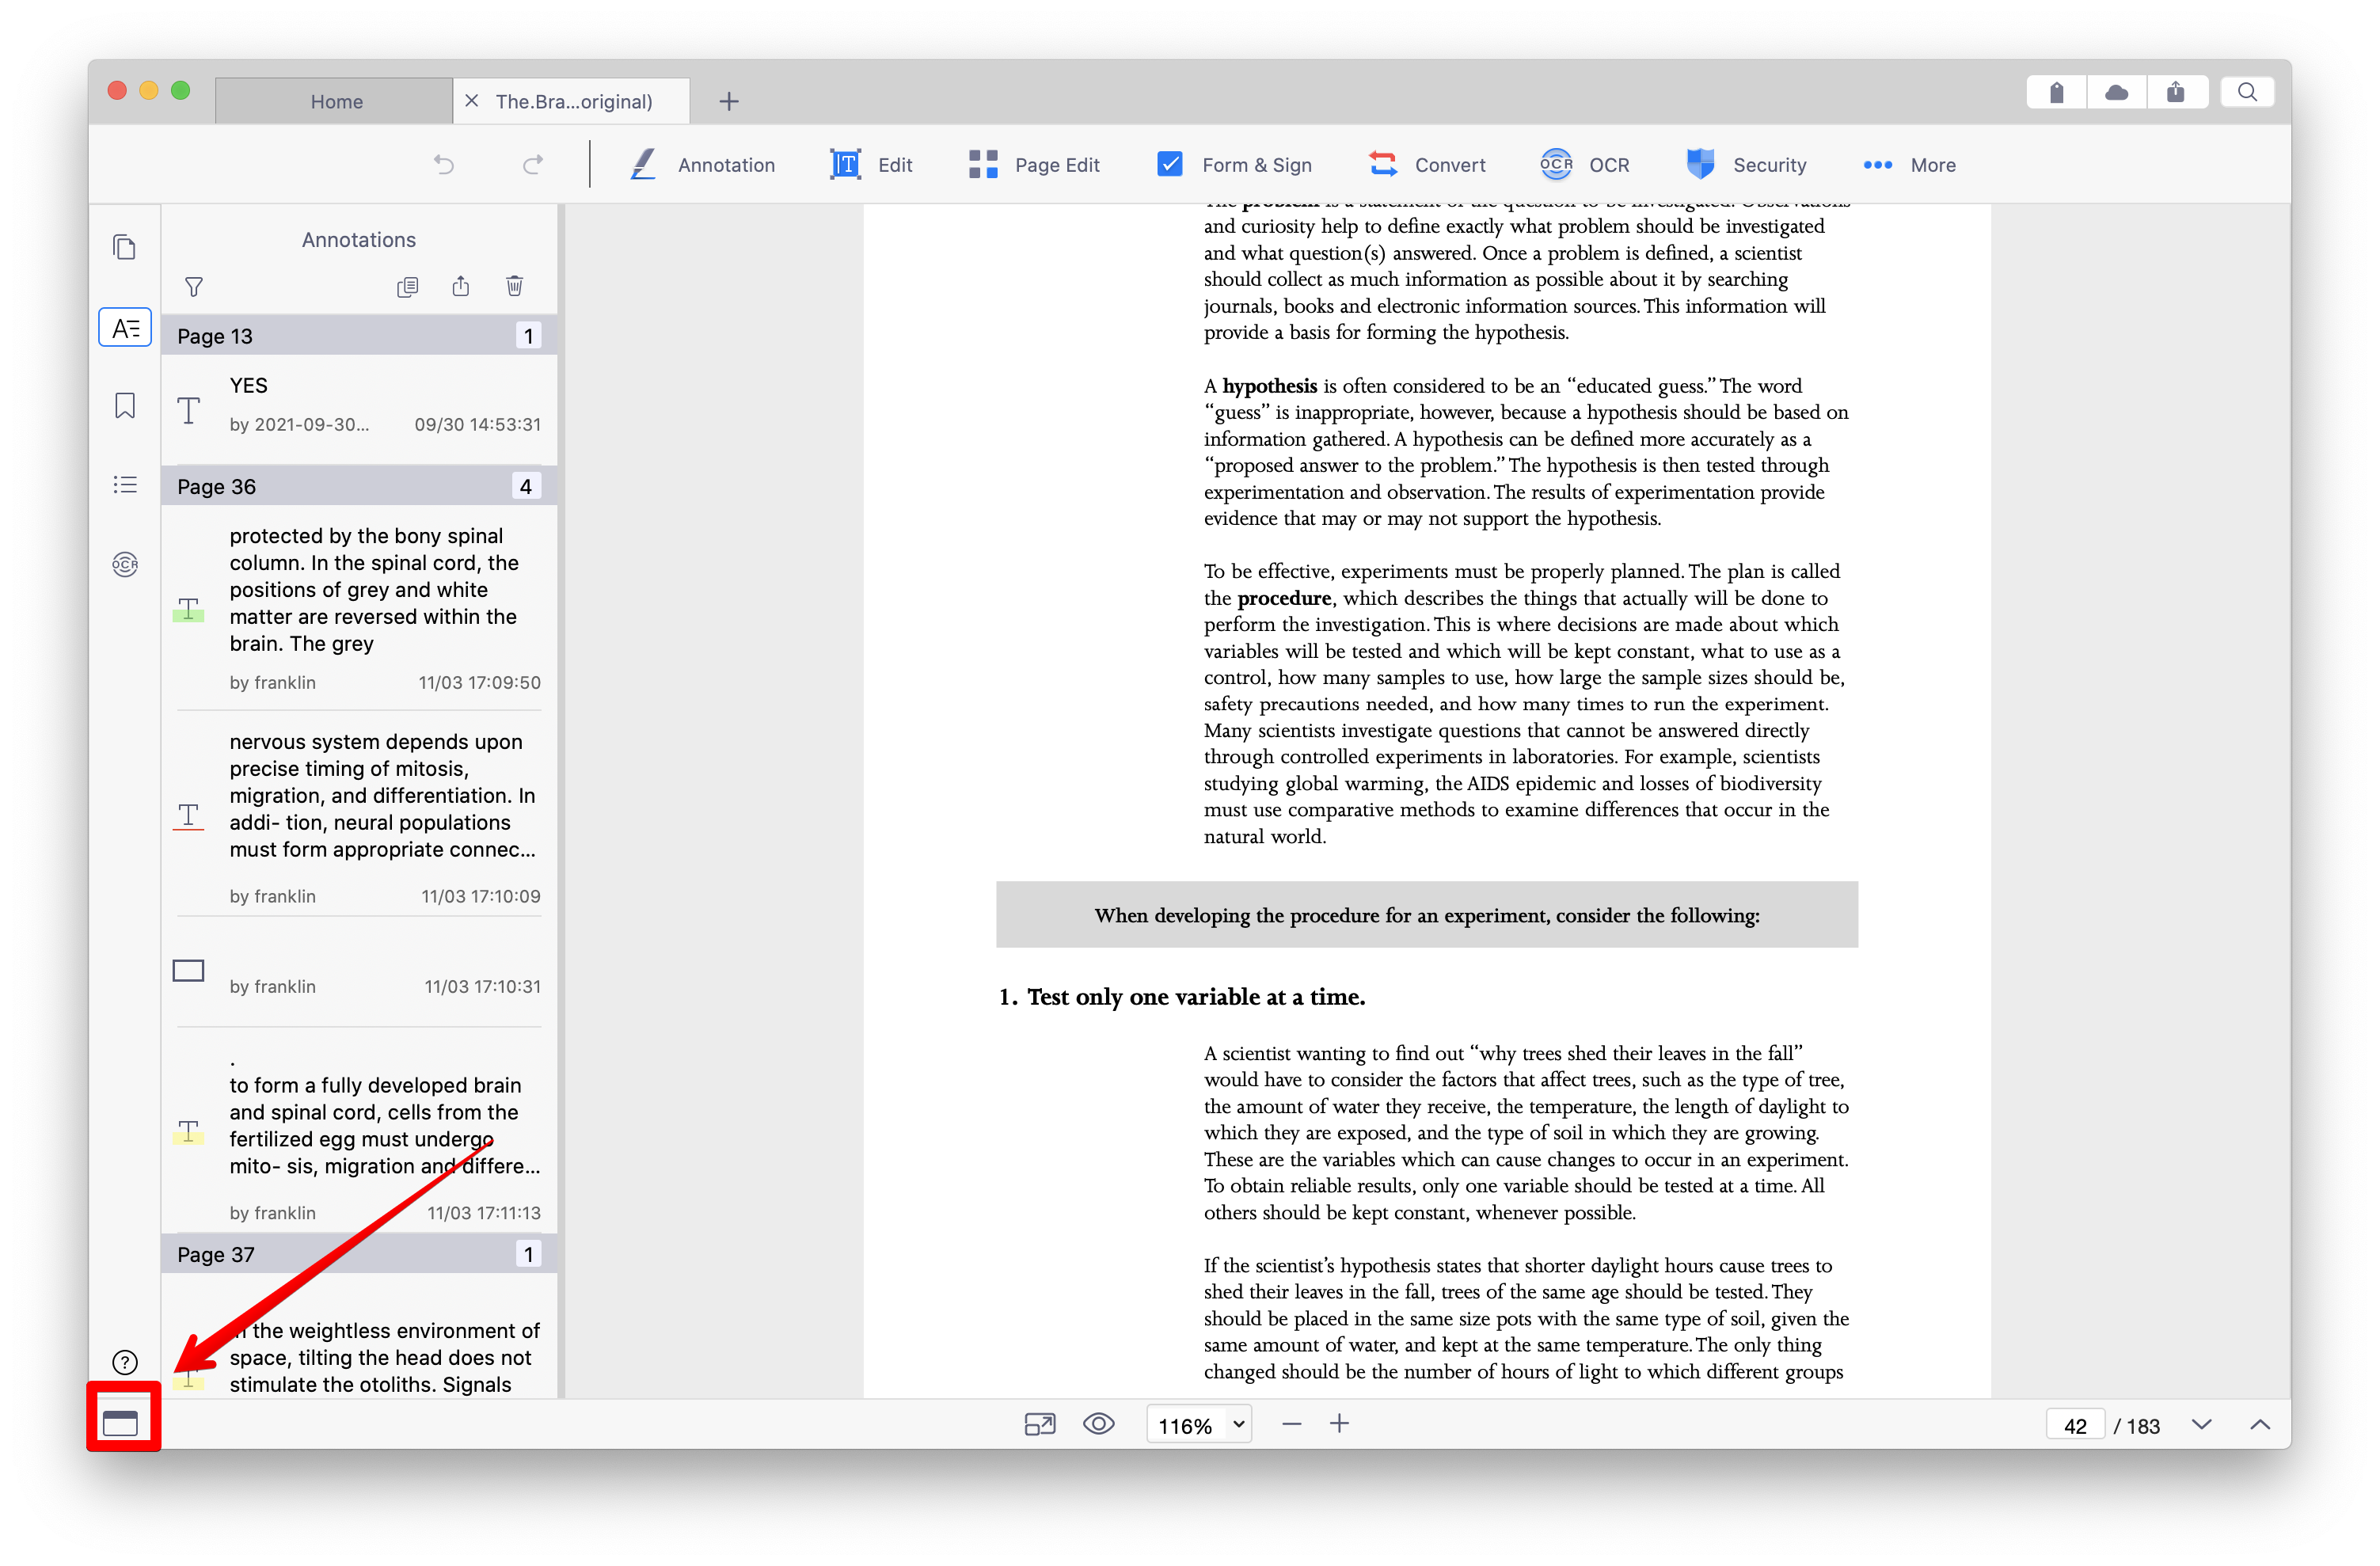The image size is (2380, 1566).
Task: Zoom out with the minus button
Action: 1291,1424
